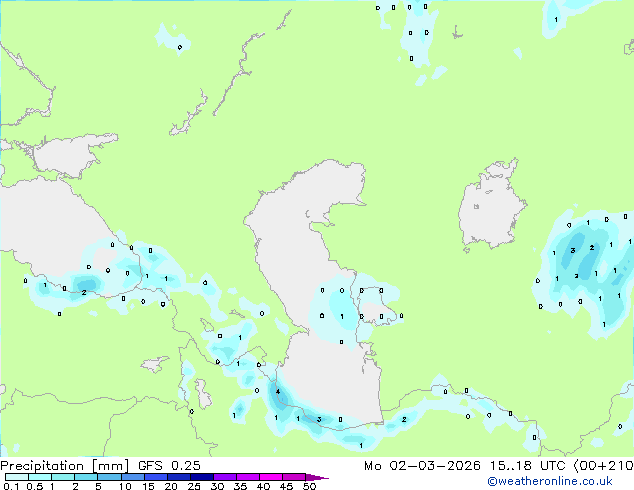Pick the 1 to 2 mm legend swatch
Image resolution: width=634 pixels, height=490 pixels.
tap(63, 477)
